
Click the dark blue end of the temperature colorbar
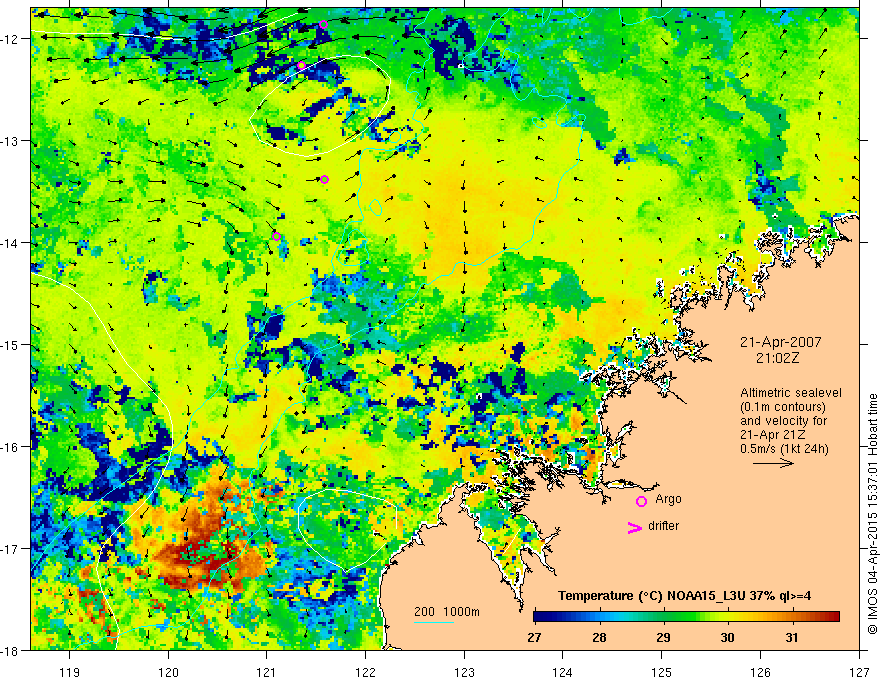point(540,617)
